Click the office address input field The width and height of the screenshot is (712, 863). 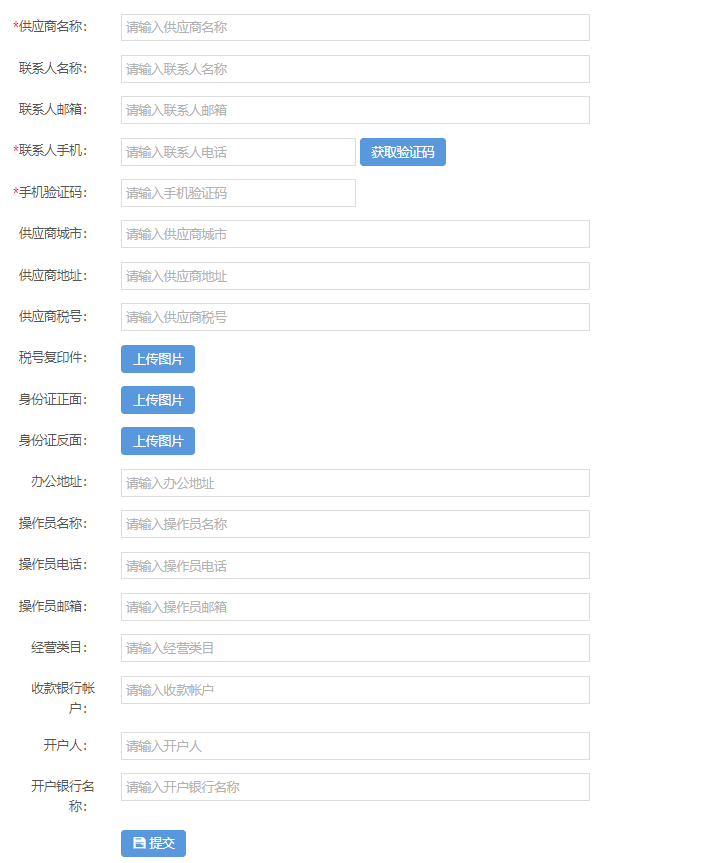coord(355,483)
